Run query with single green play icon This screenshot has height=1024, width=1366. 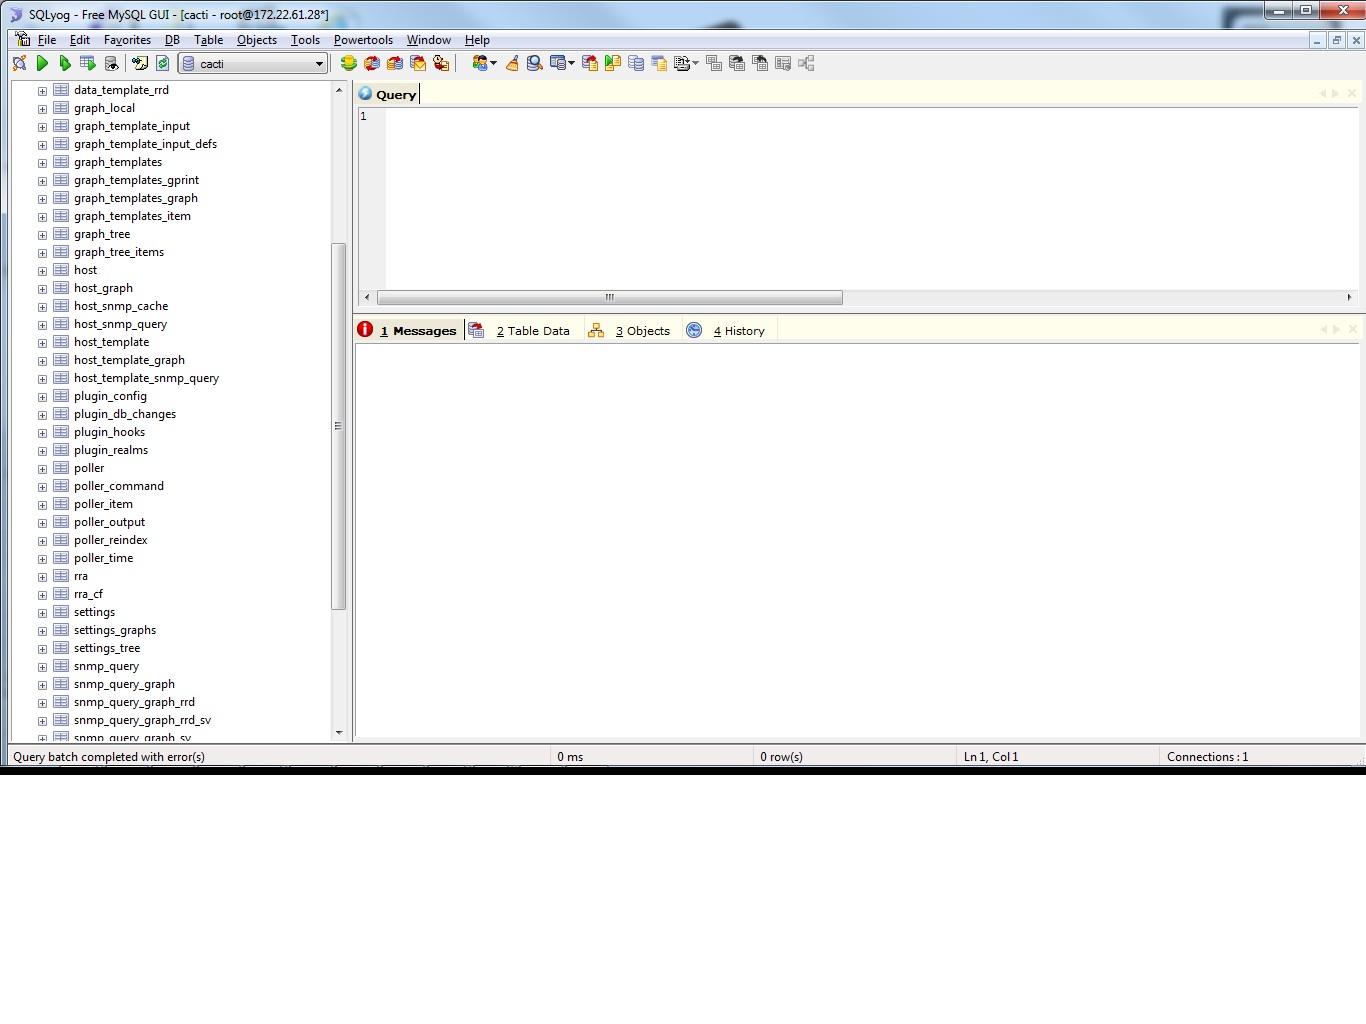42,63
